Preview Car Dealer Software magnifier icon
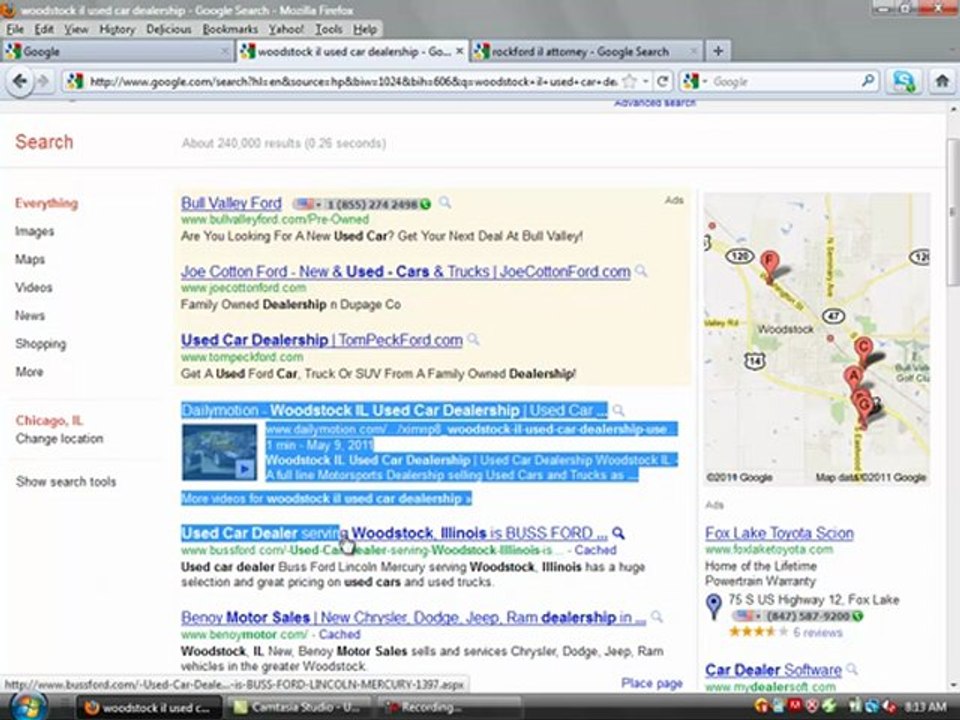The width and height of the screenshot is (960, 720). tap(852, 669)
